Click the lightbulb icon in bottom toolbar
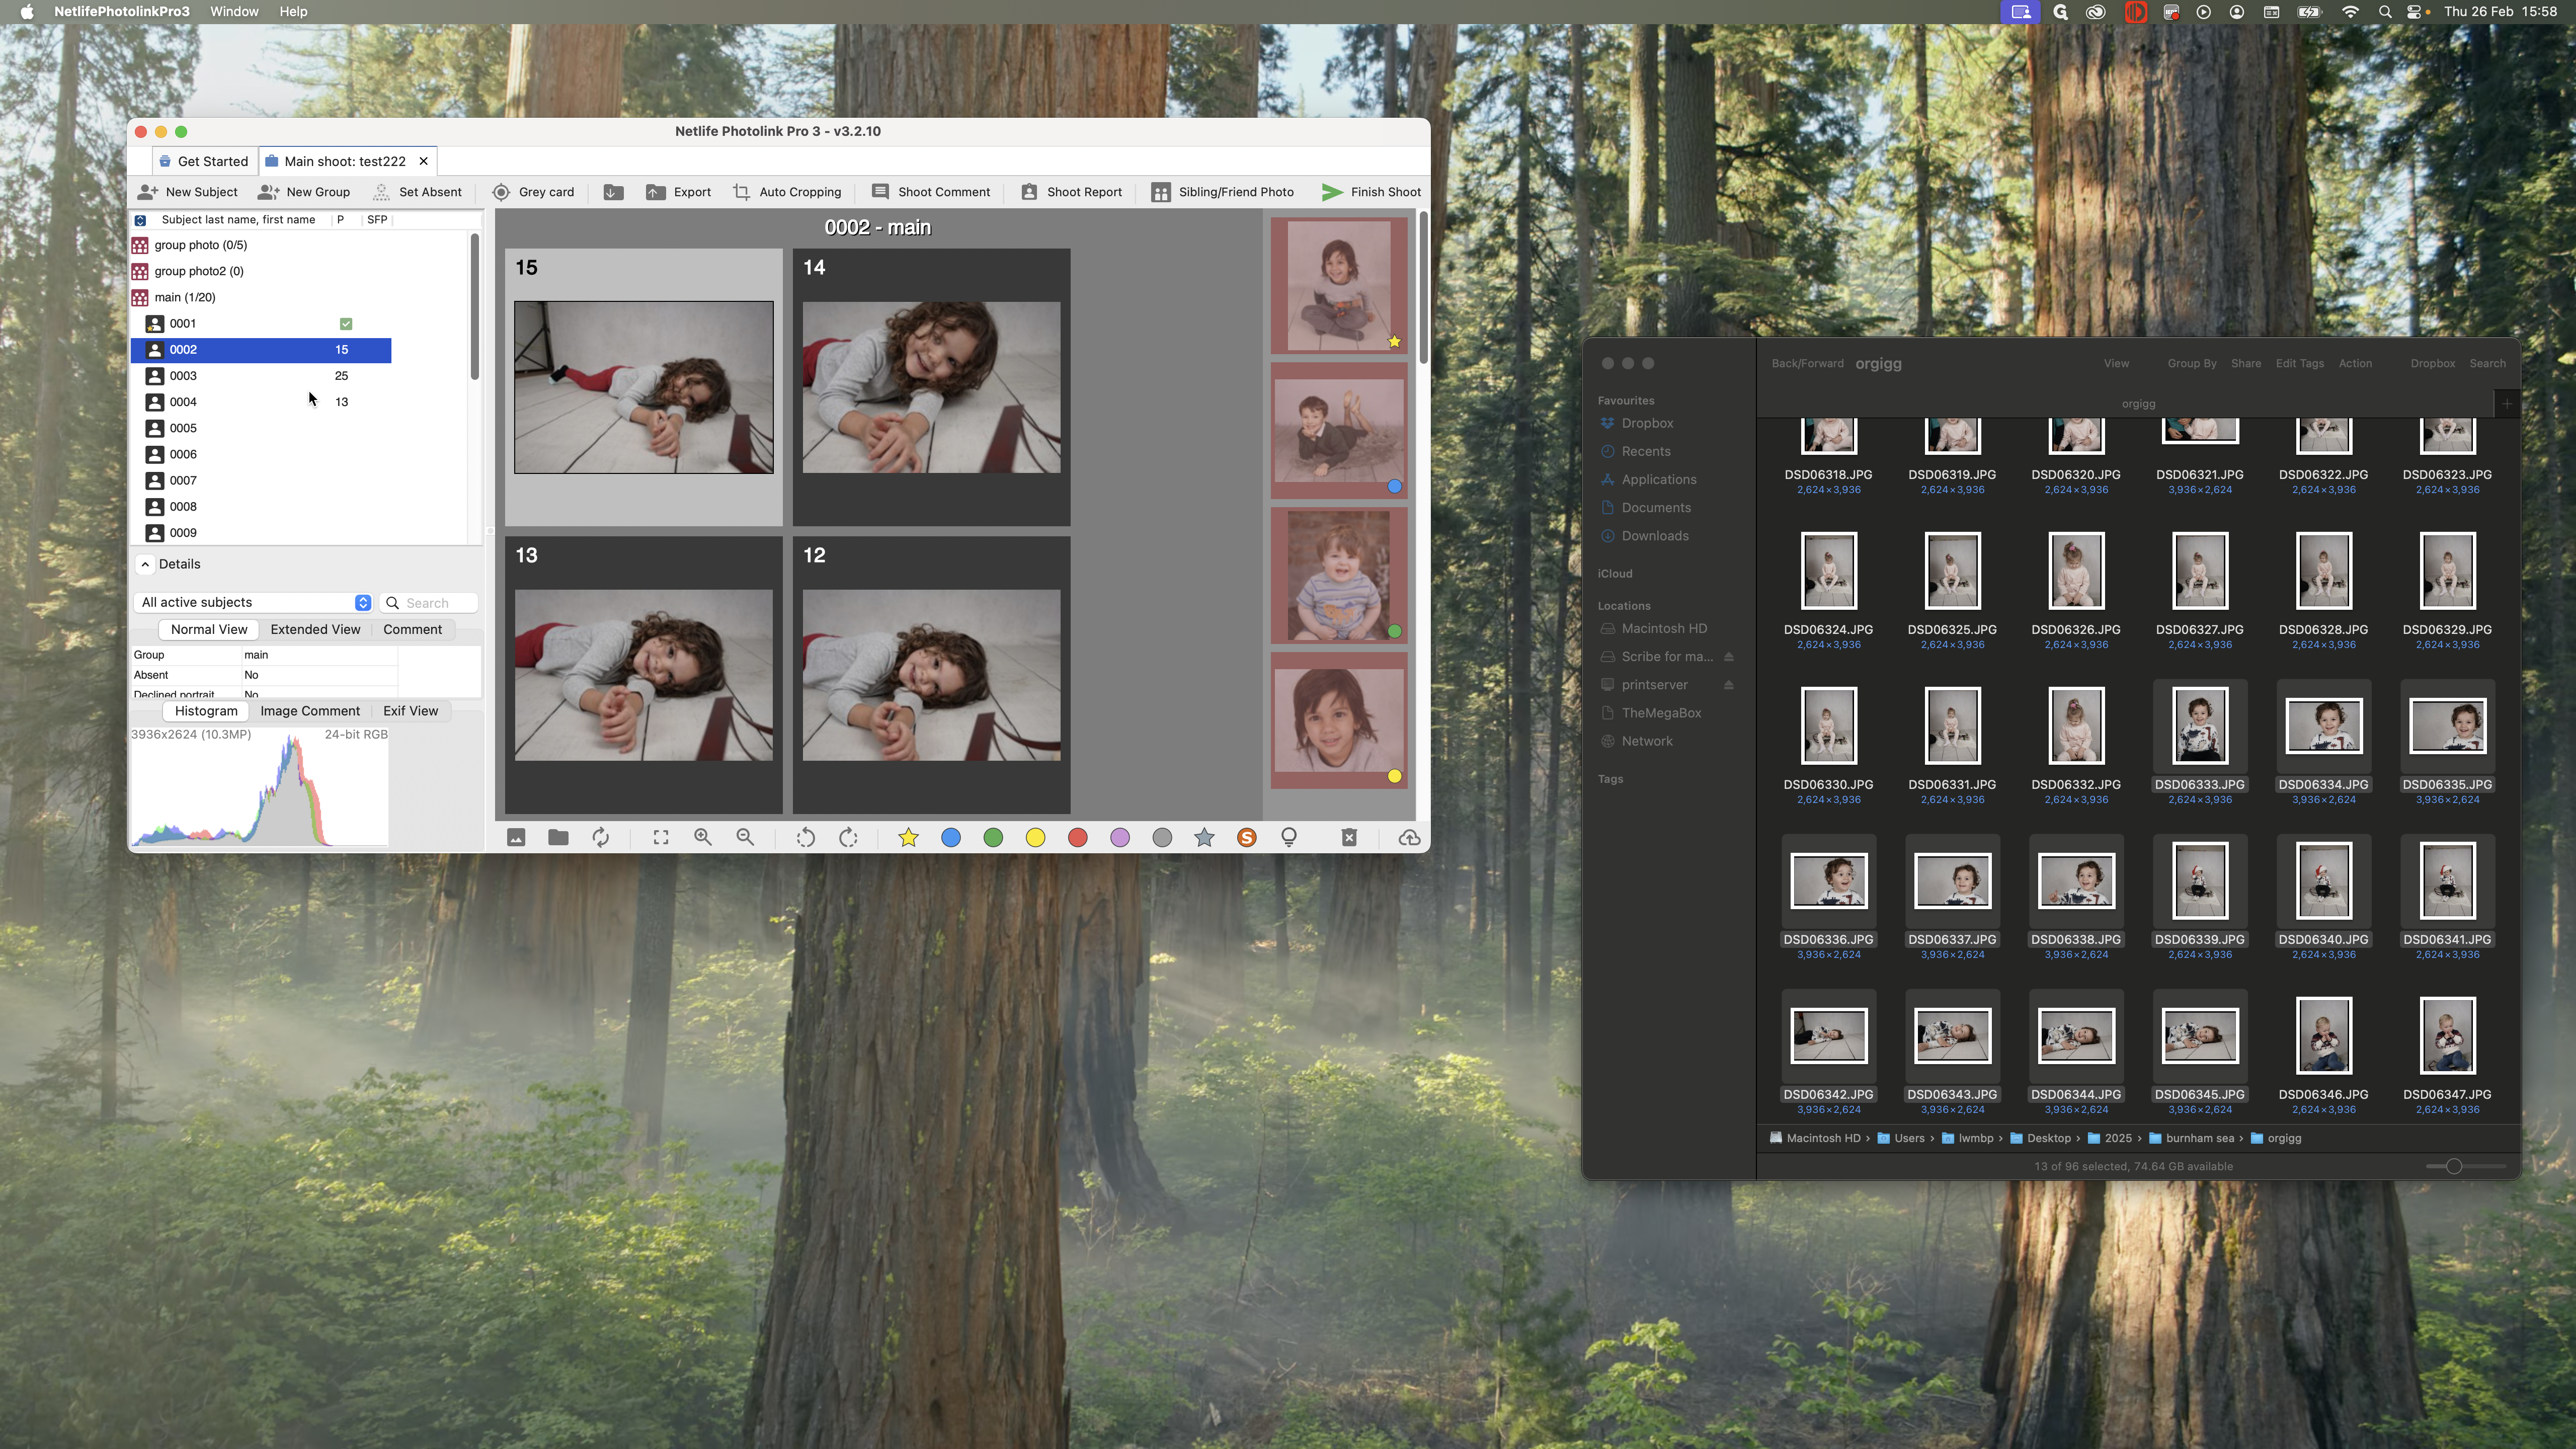Viewport: 2576px width, 1449px height. tap(1289, 837)
